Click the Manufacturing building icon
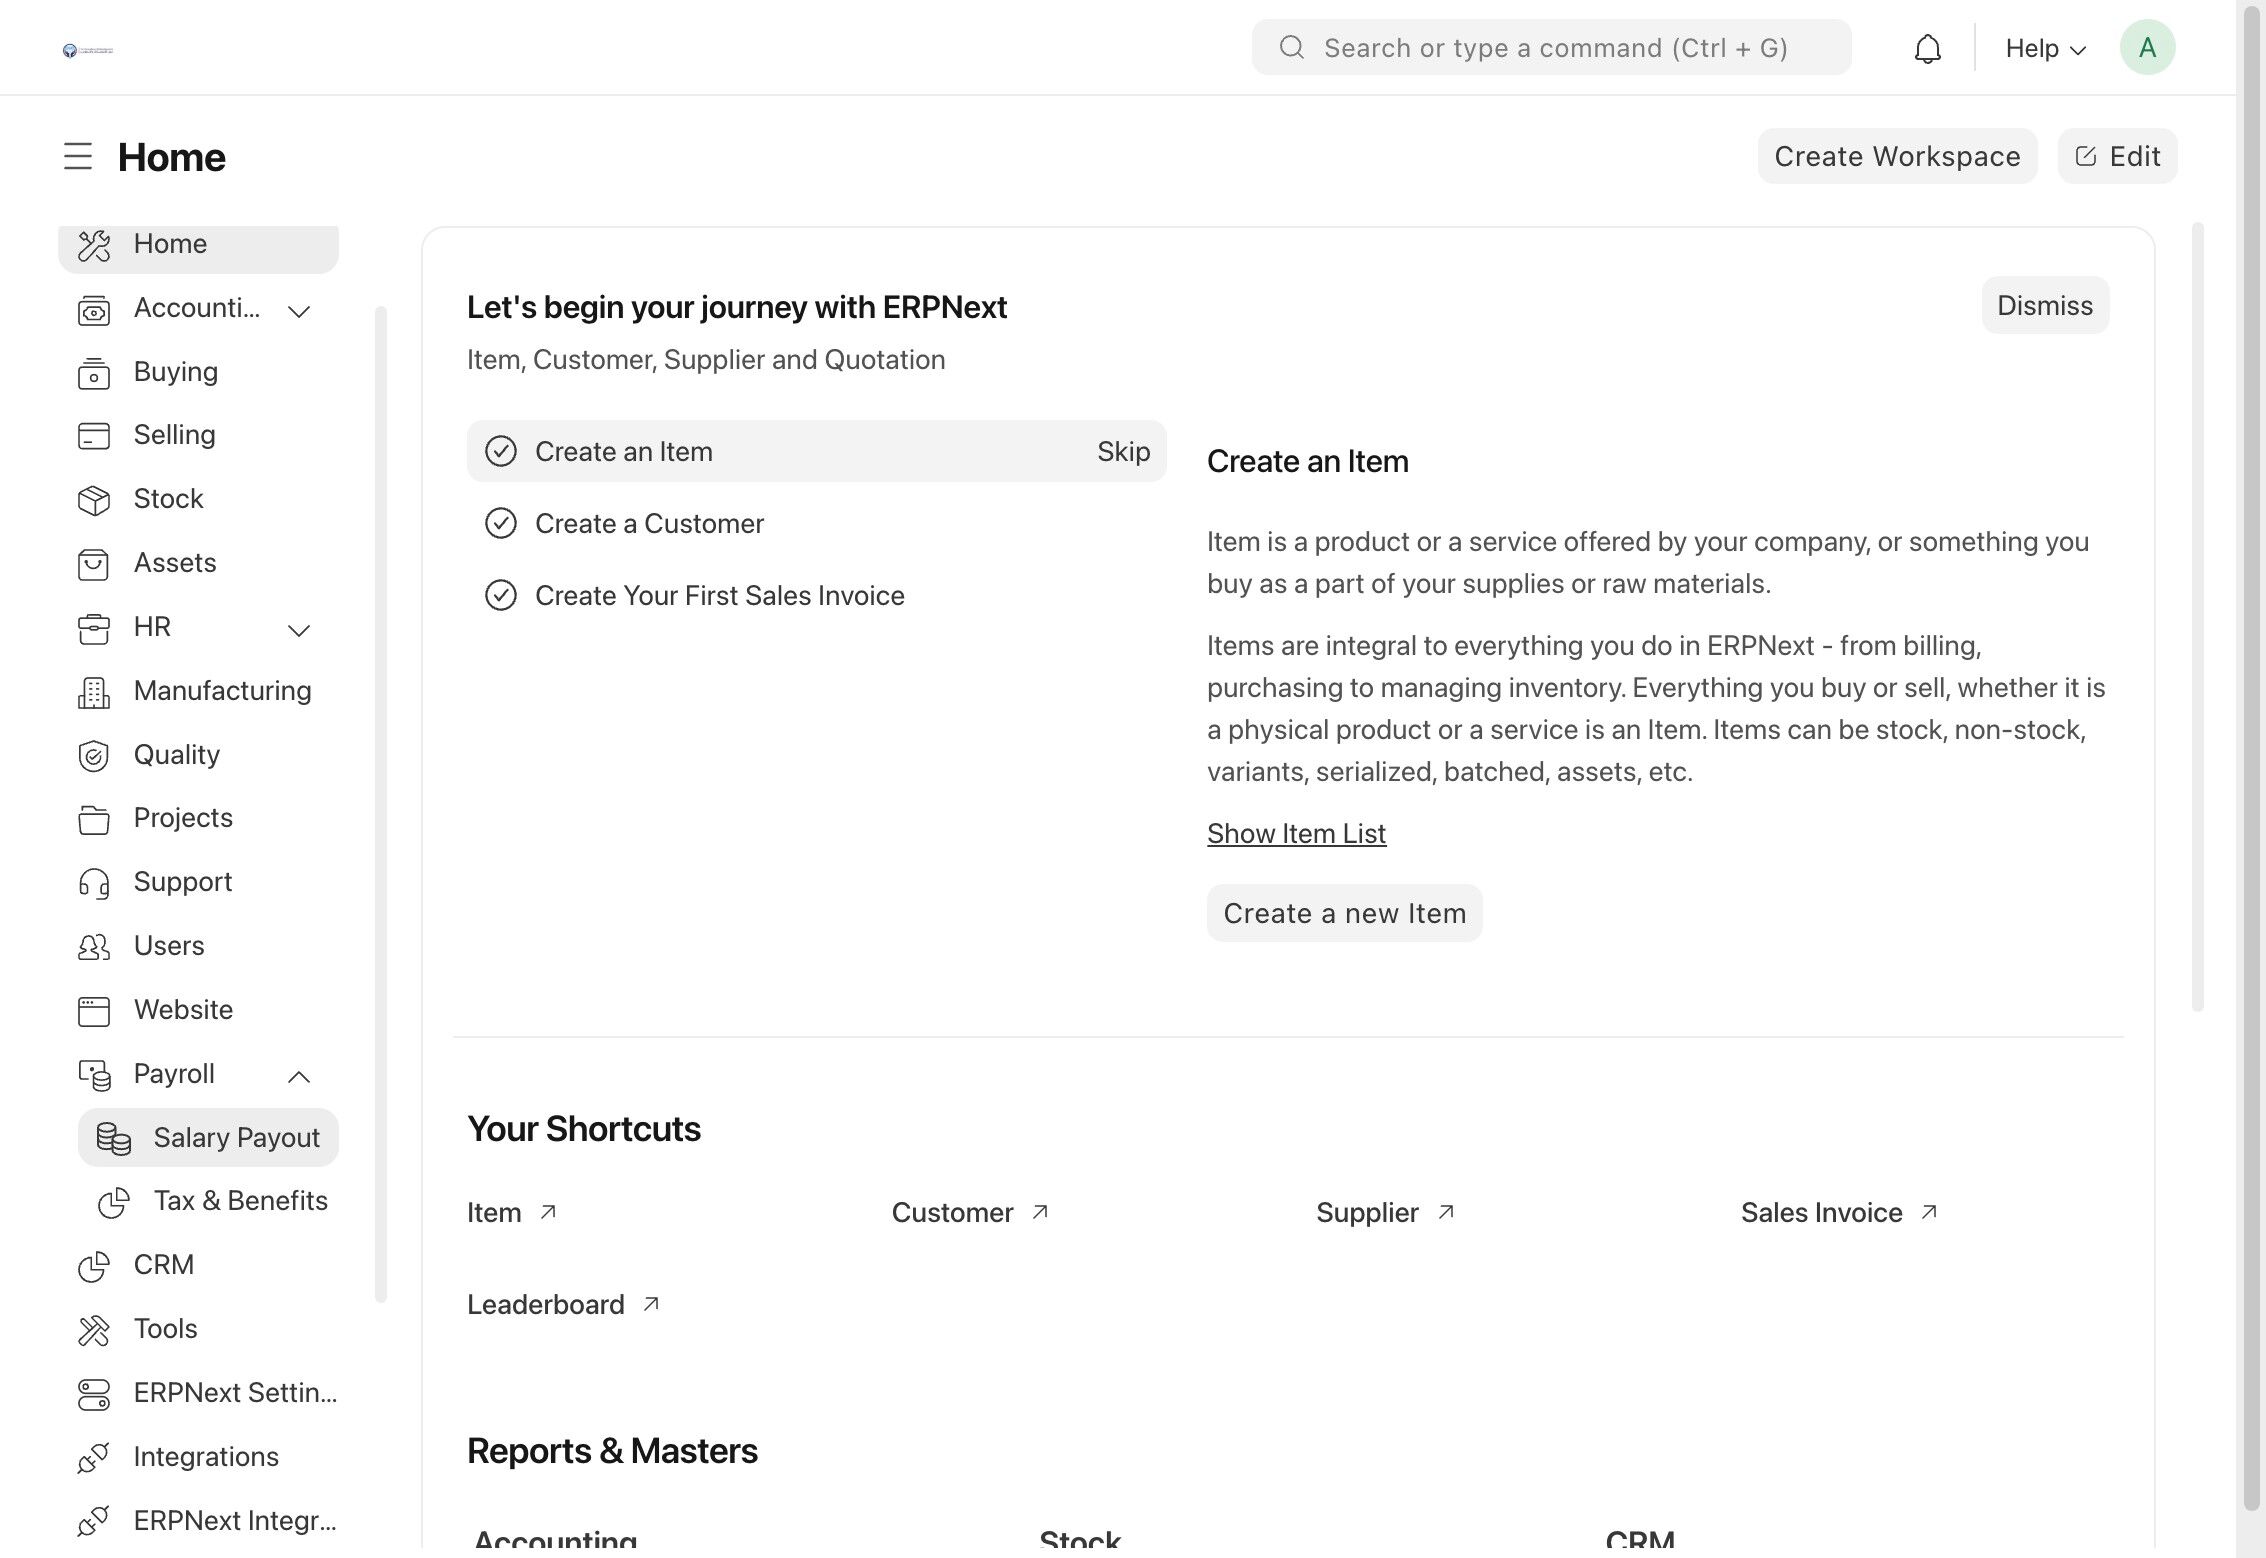 point(94,691)
